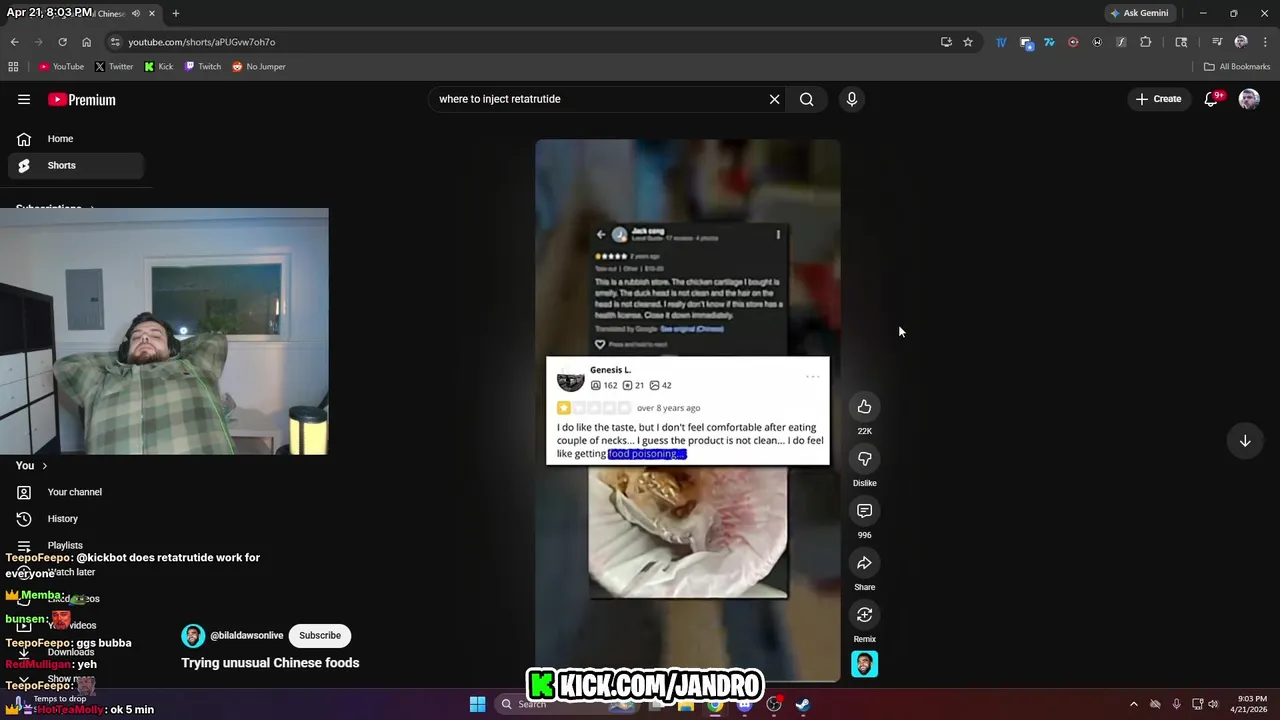Open the YouTube hamburger guide menu
This screenshot has height=720, width=1280.
pos(24,99)
